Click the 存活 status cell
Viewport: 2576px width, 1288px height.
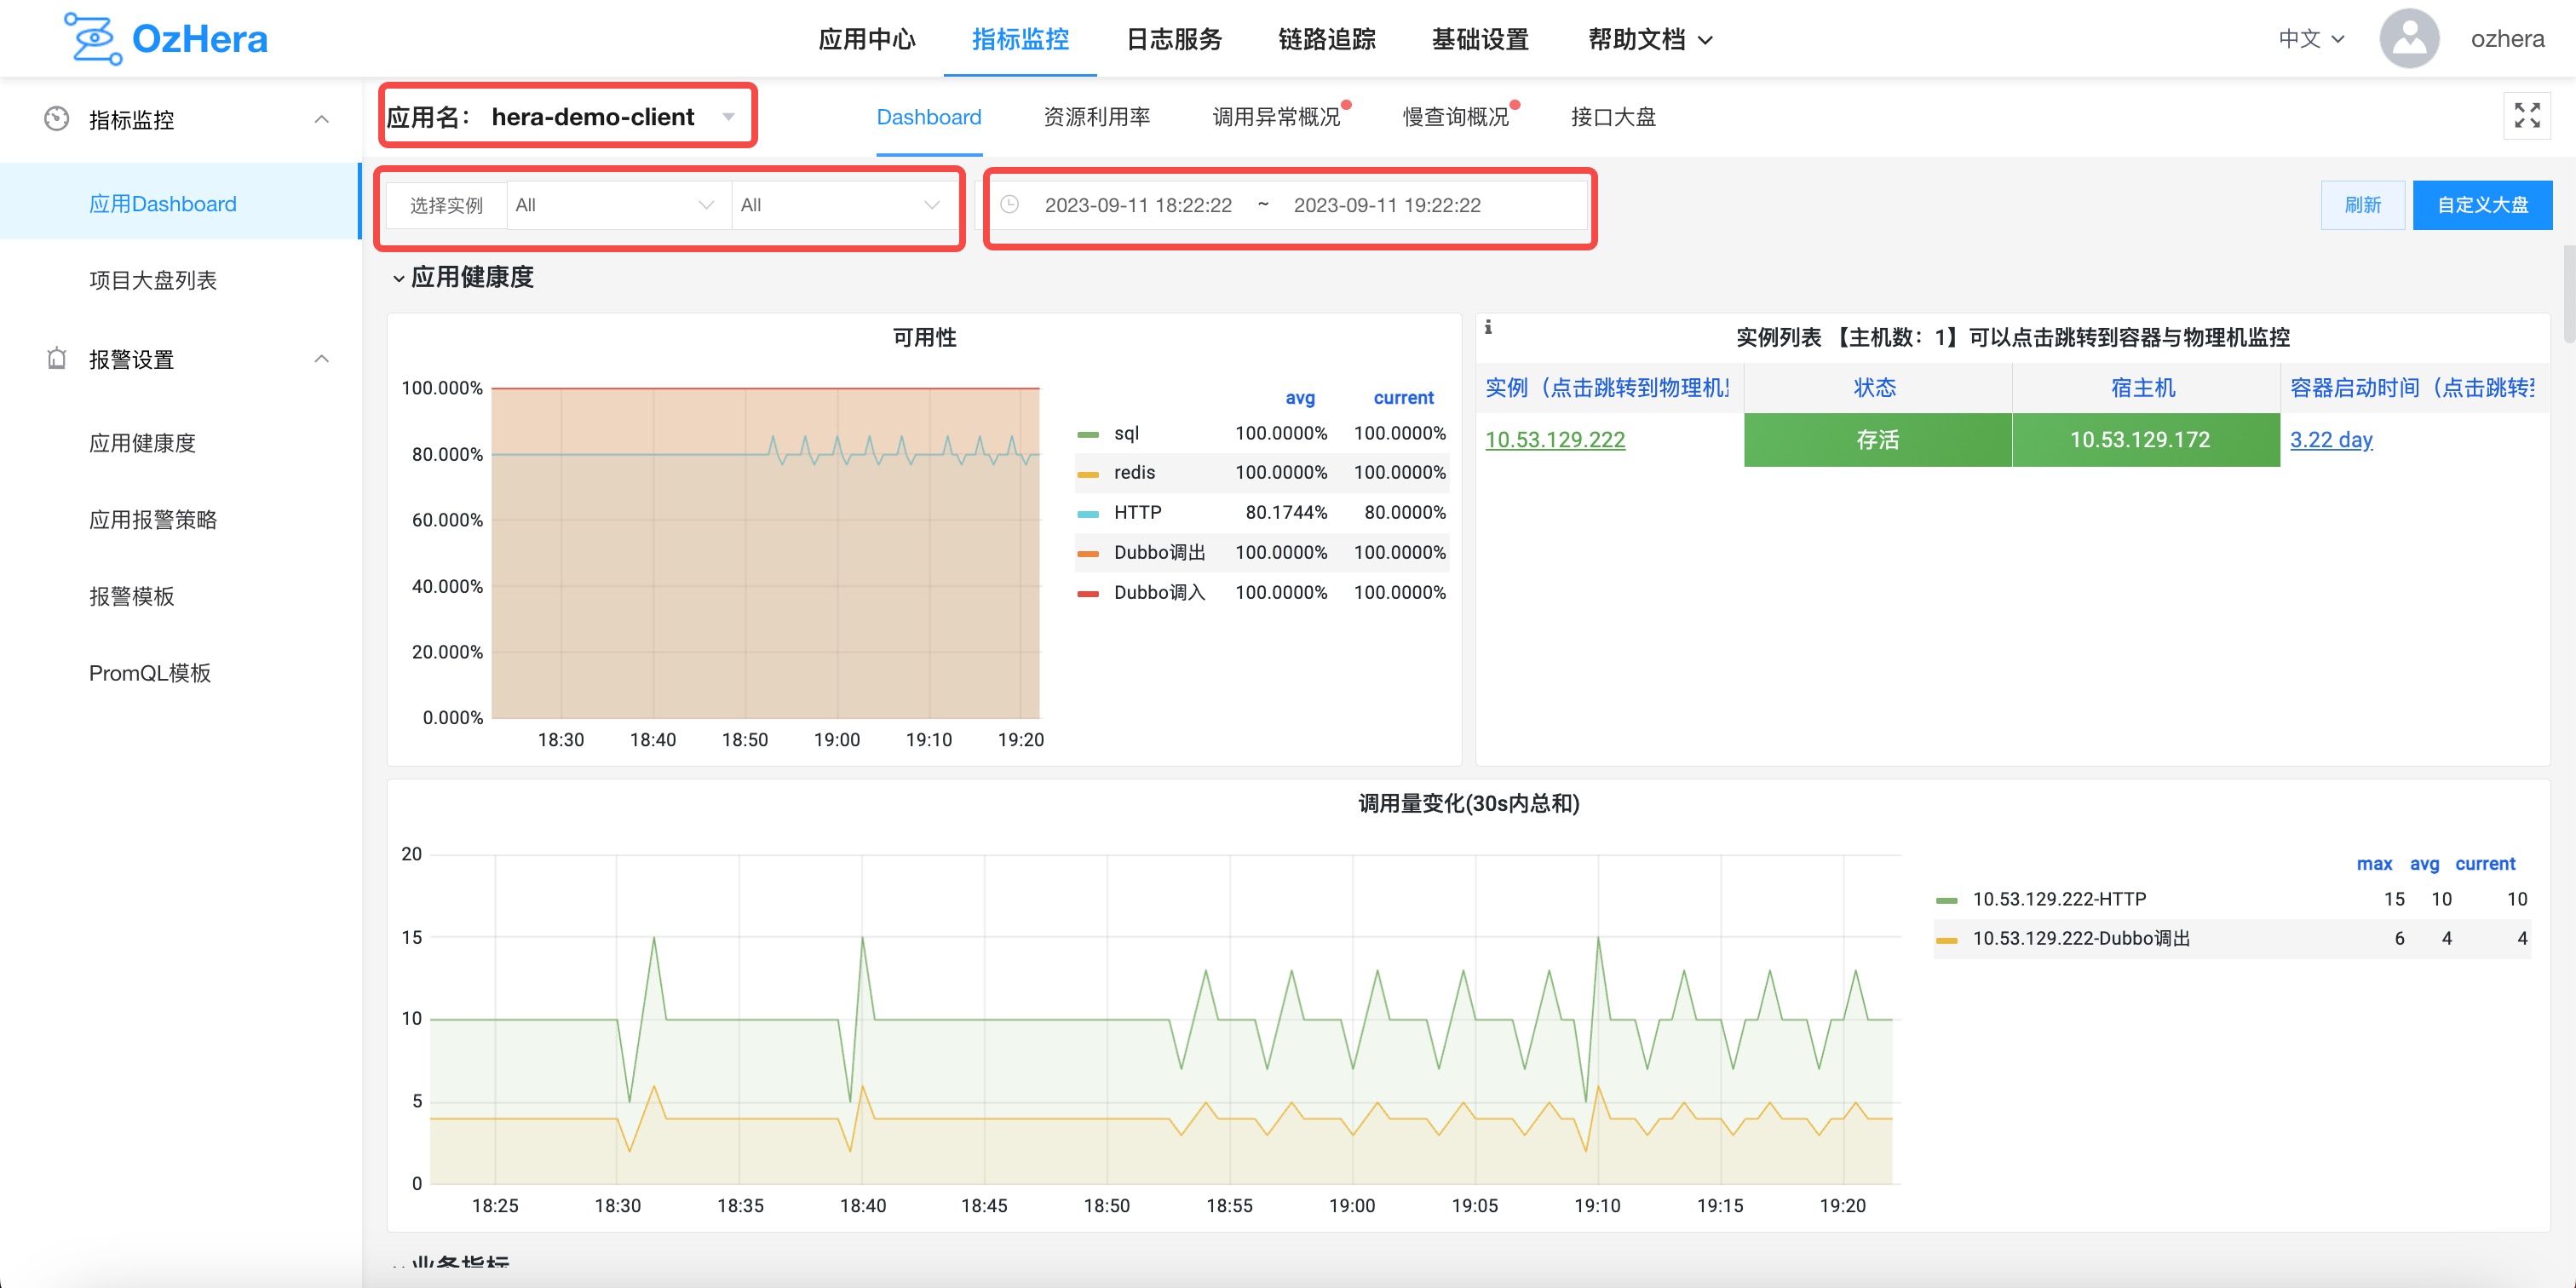(1877, 440)
